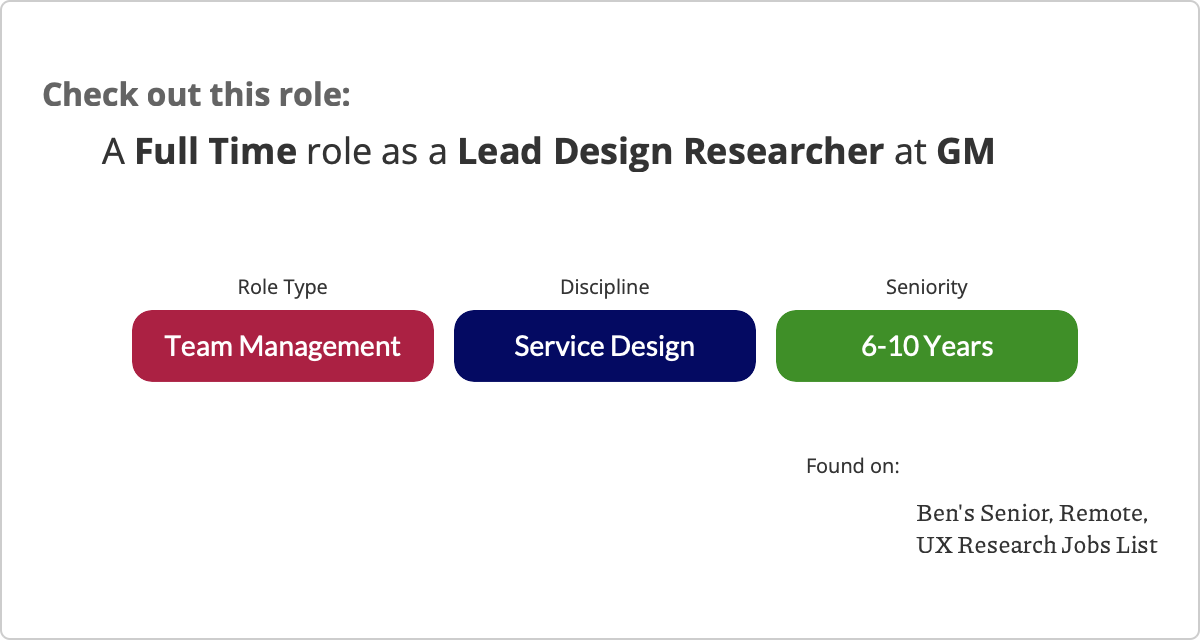Open the "Ben's Senior, Remote," source line
The height and width of the screenshot is (640, 1200).
1031,514
